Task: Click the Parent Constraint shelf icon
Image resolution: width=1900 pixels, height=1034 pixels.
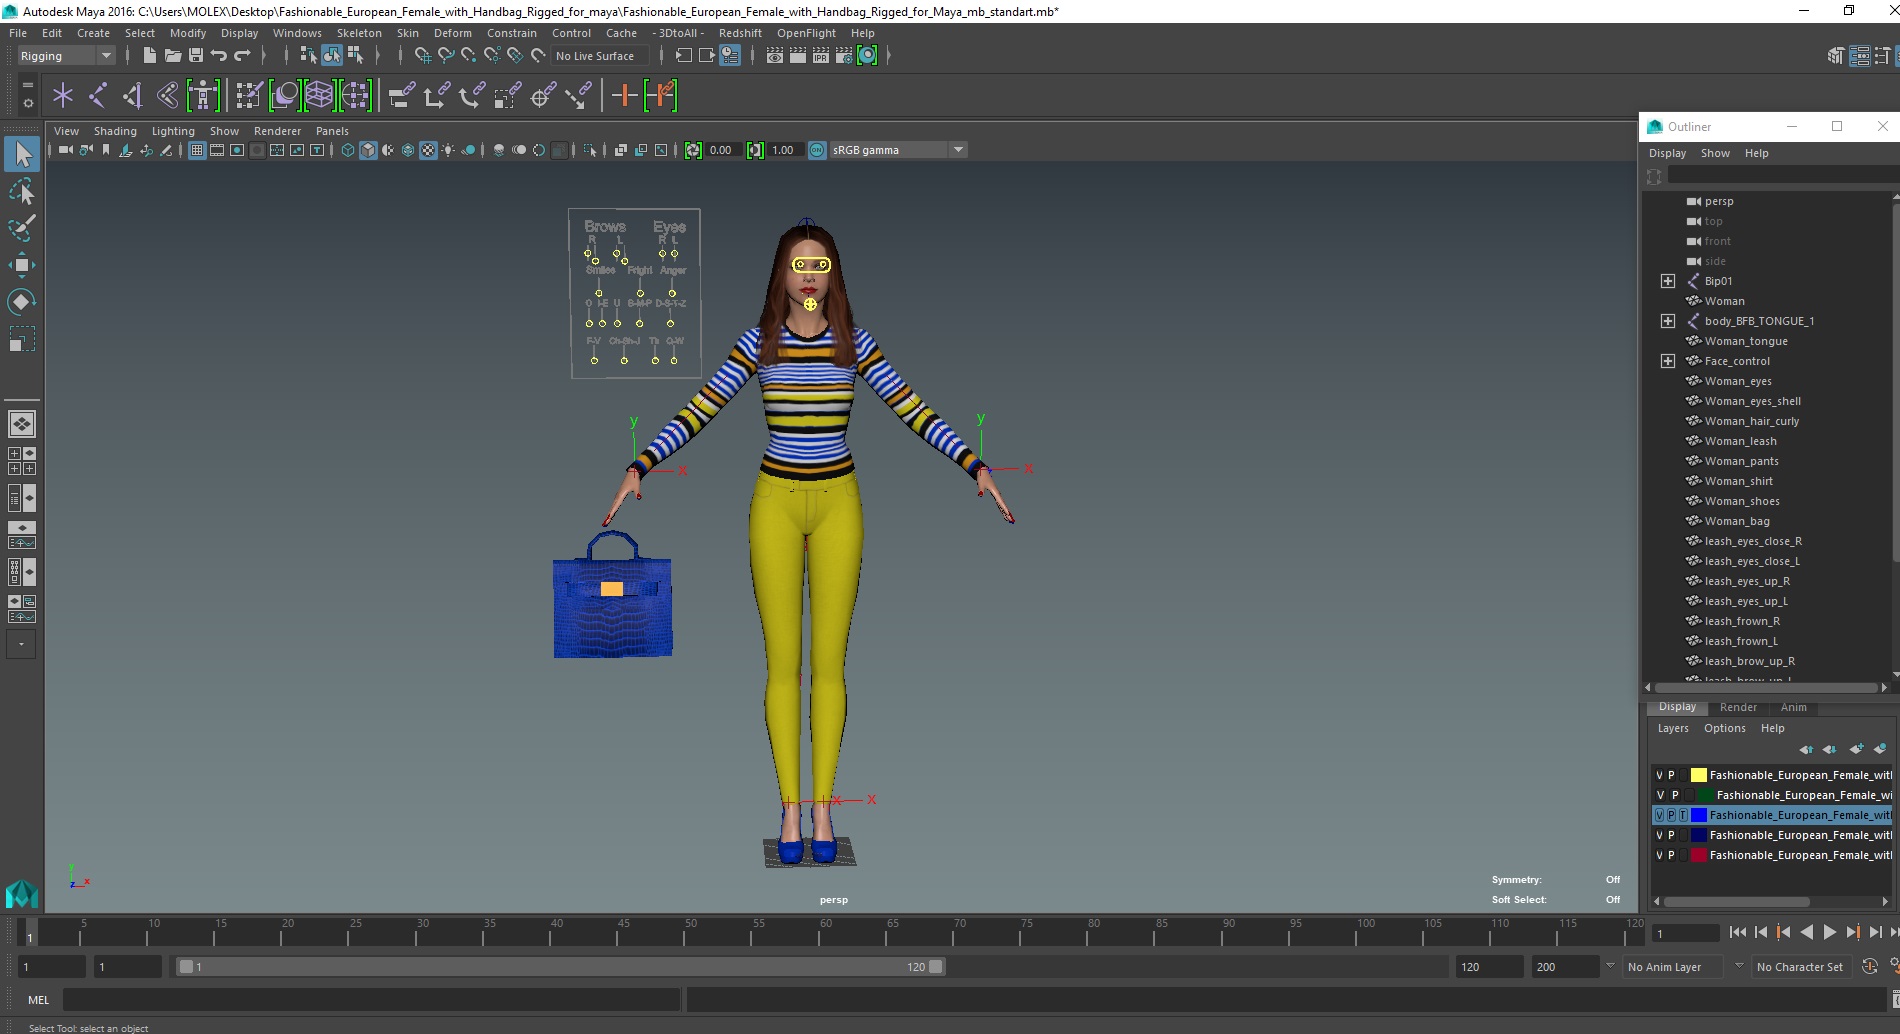Action: pos(401,96)
